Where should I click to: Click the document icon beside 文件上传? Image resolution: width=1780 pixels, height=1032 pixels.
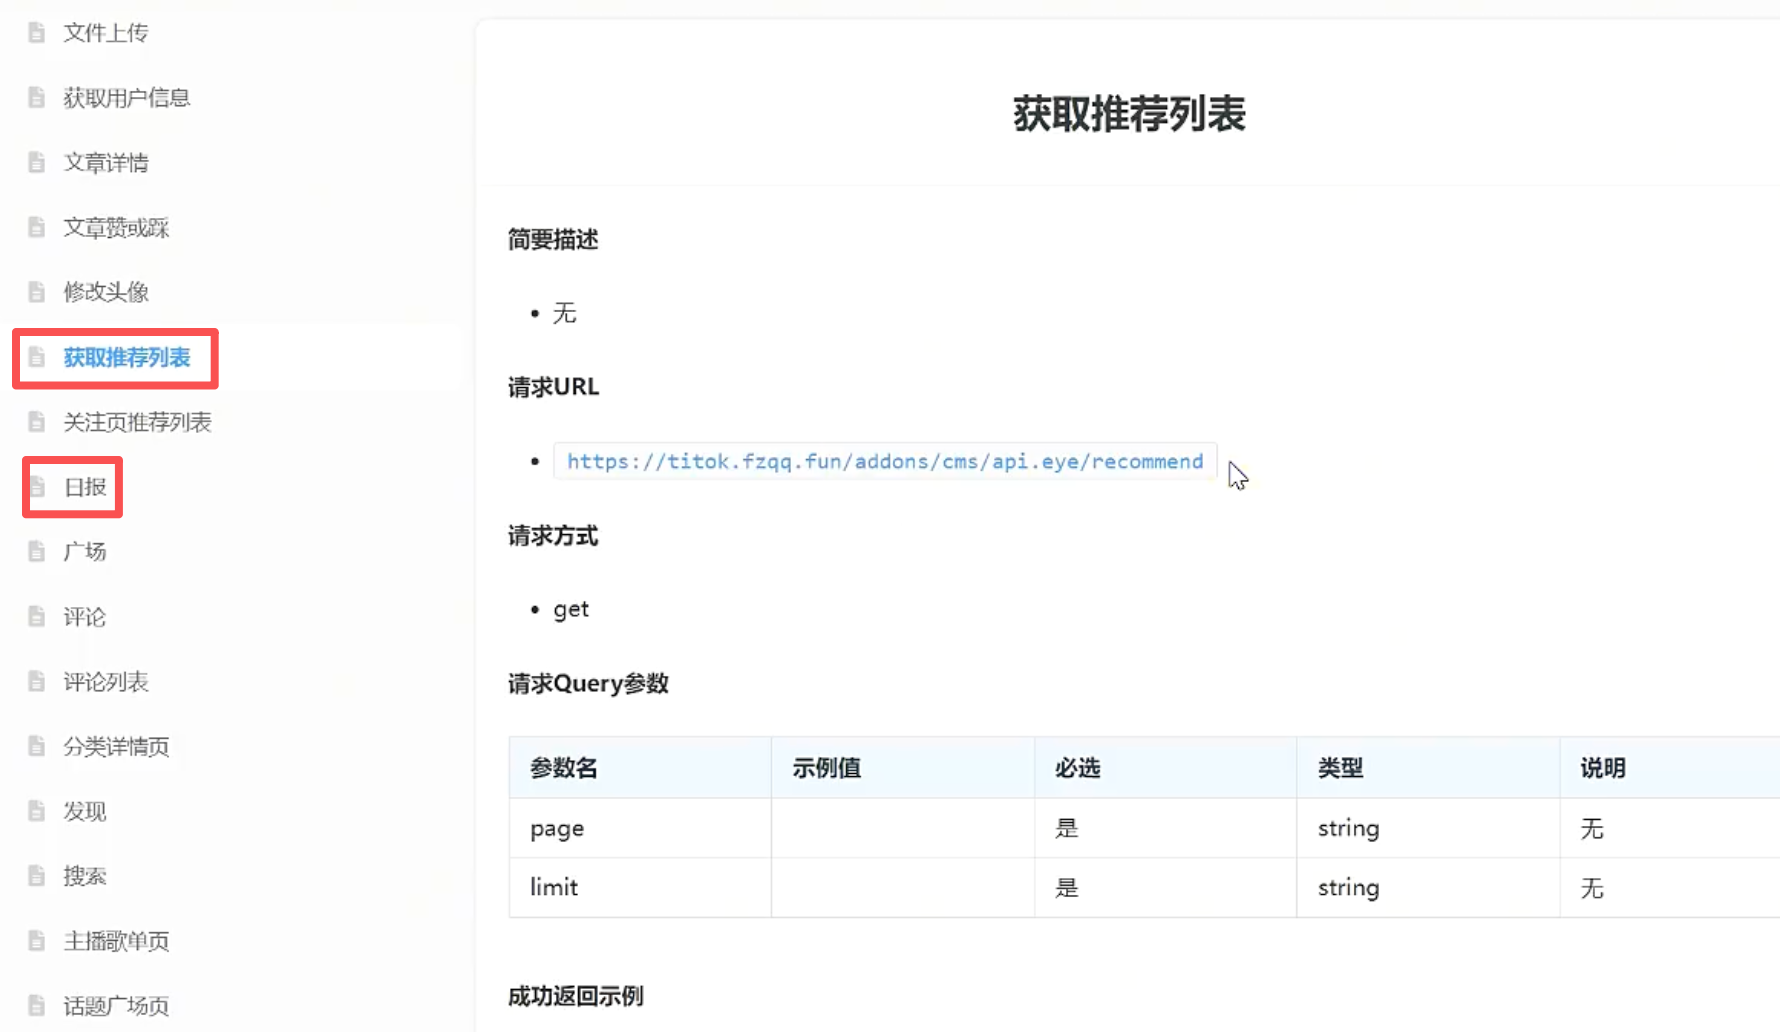[35, 31]
